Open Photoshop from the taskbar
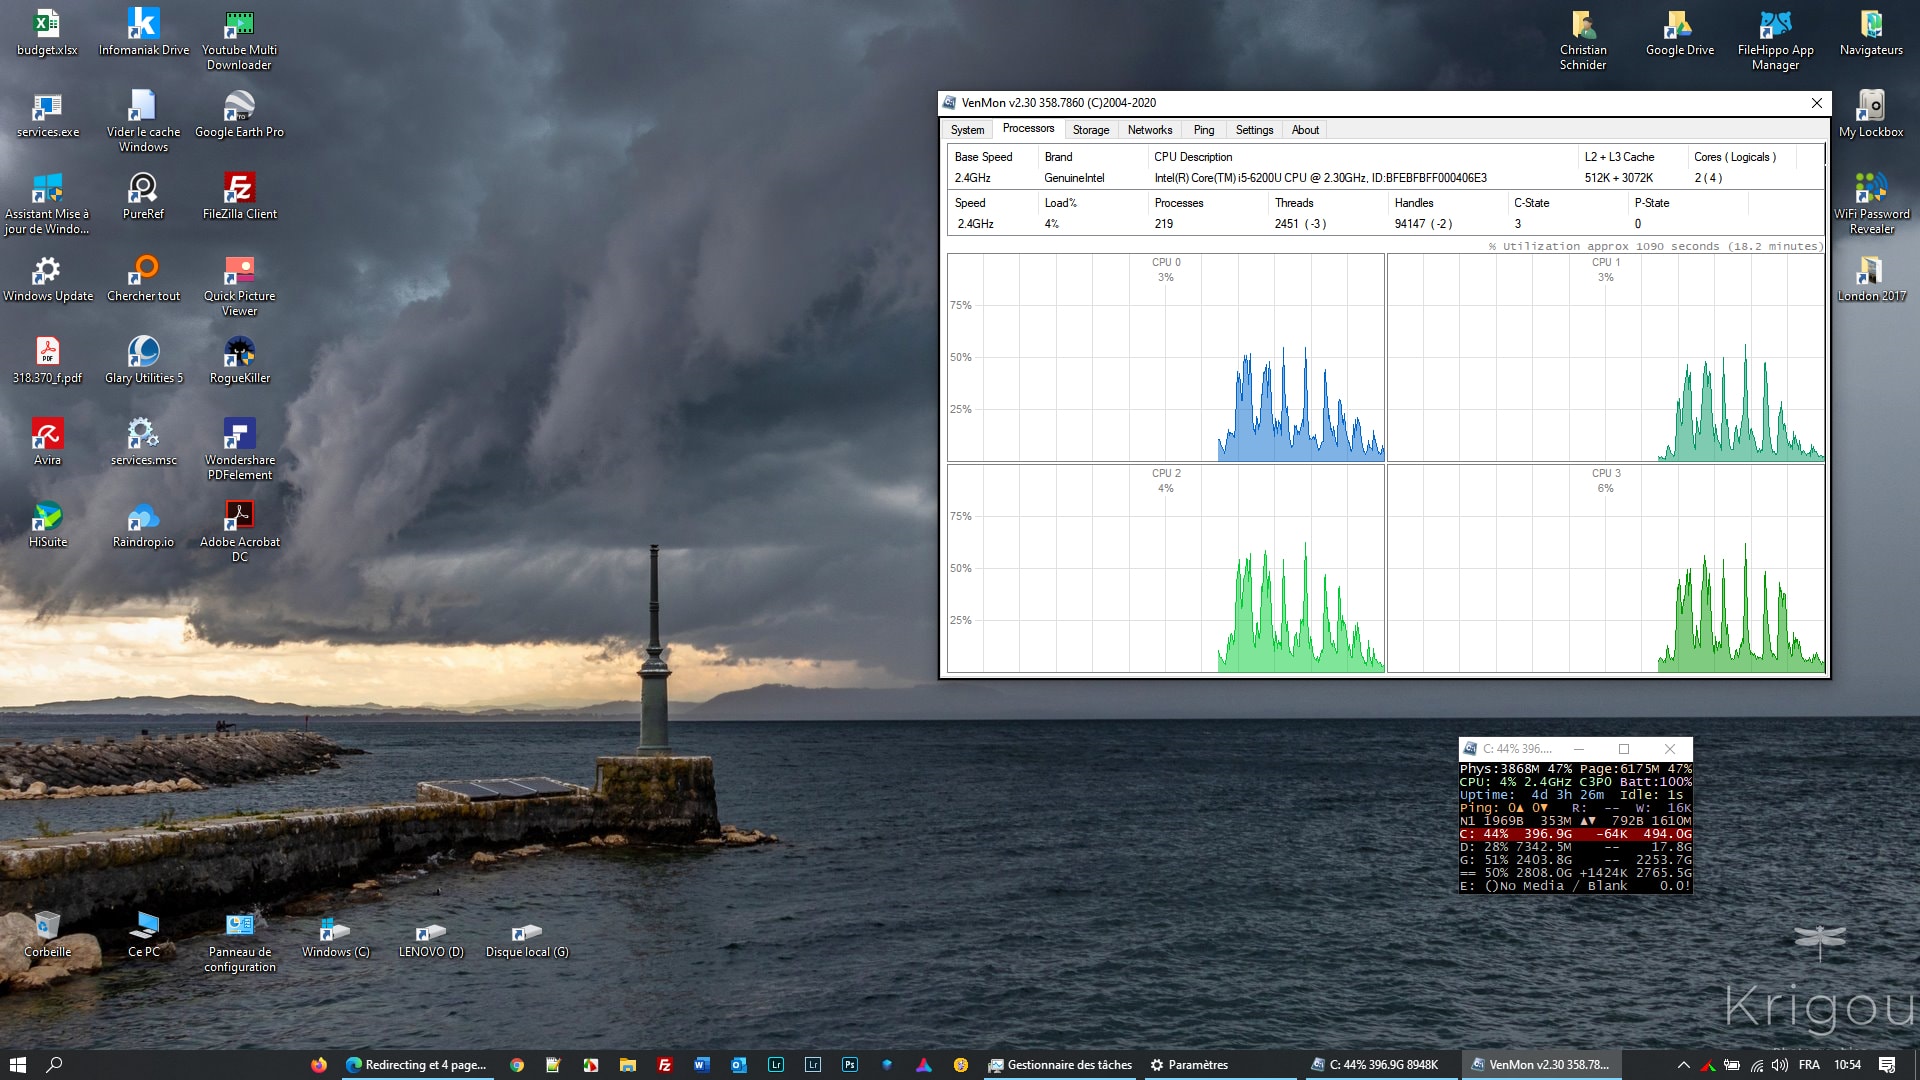Screen dimensions: 1920x1080 pos(849,1065)
